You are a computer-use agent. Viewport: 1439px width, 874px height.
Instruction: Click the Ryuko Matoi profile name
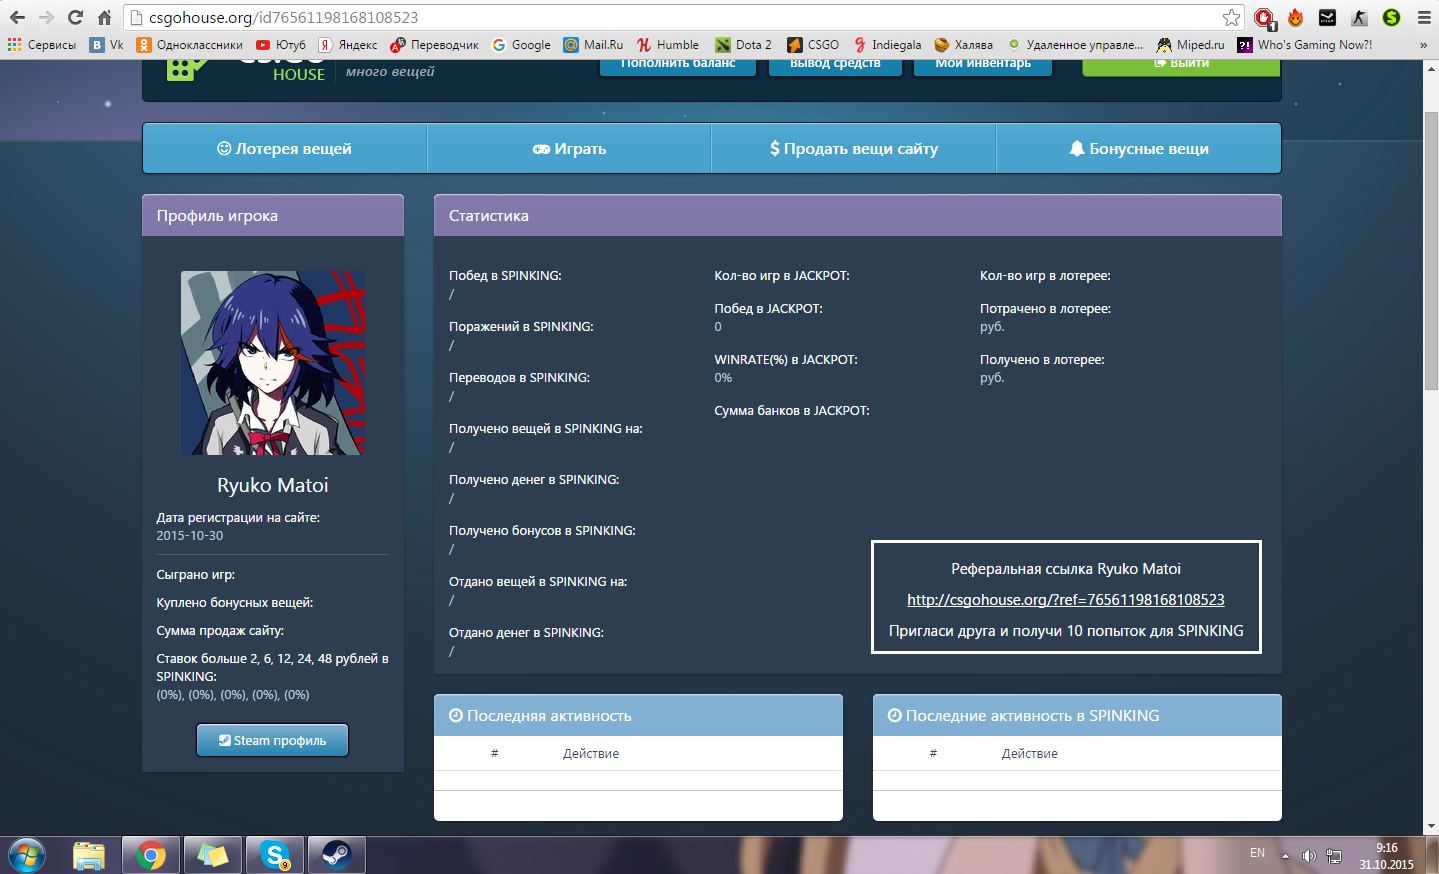[x=273, y=485]
